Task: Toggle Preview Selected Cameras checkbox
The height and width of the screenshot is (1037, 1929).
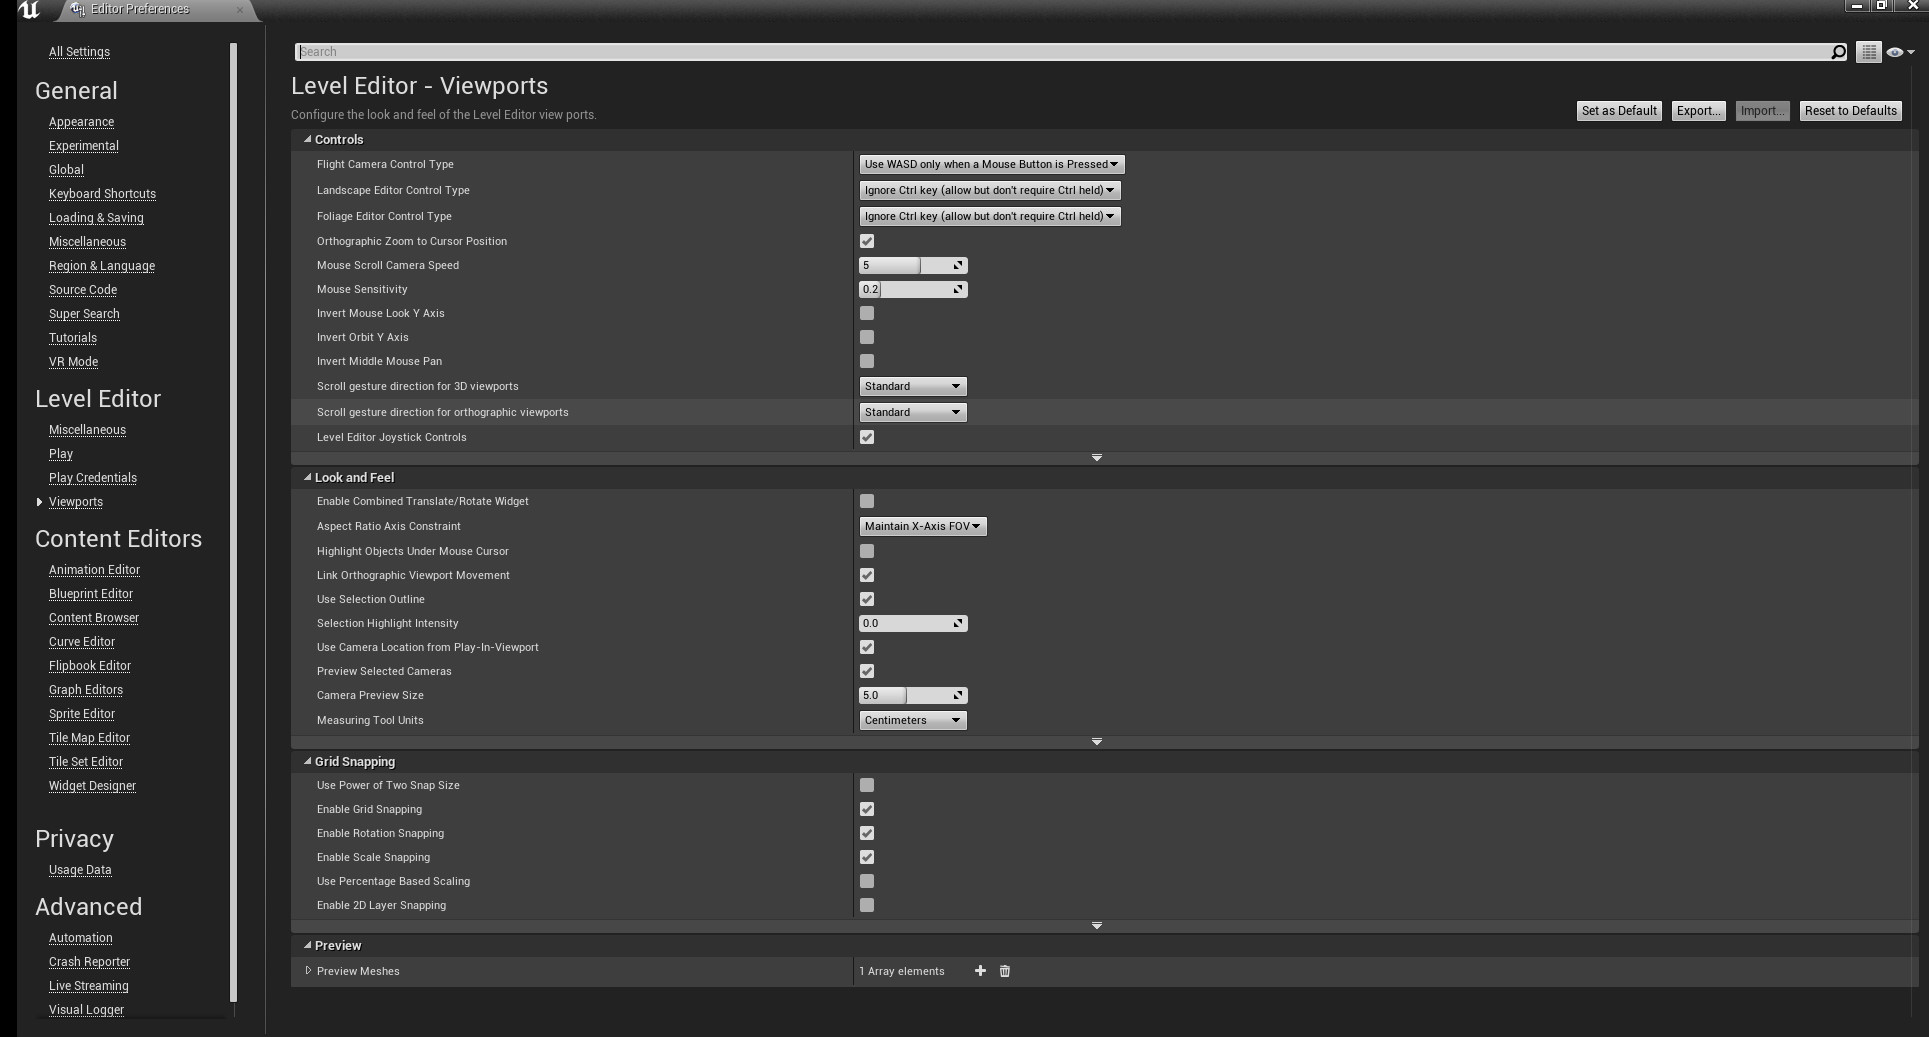Action: pos(867,671)
